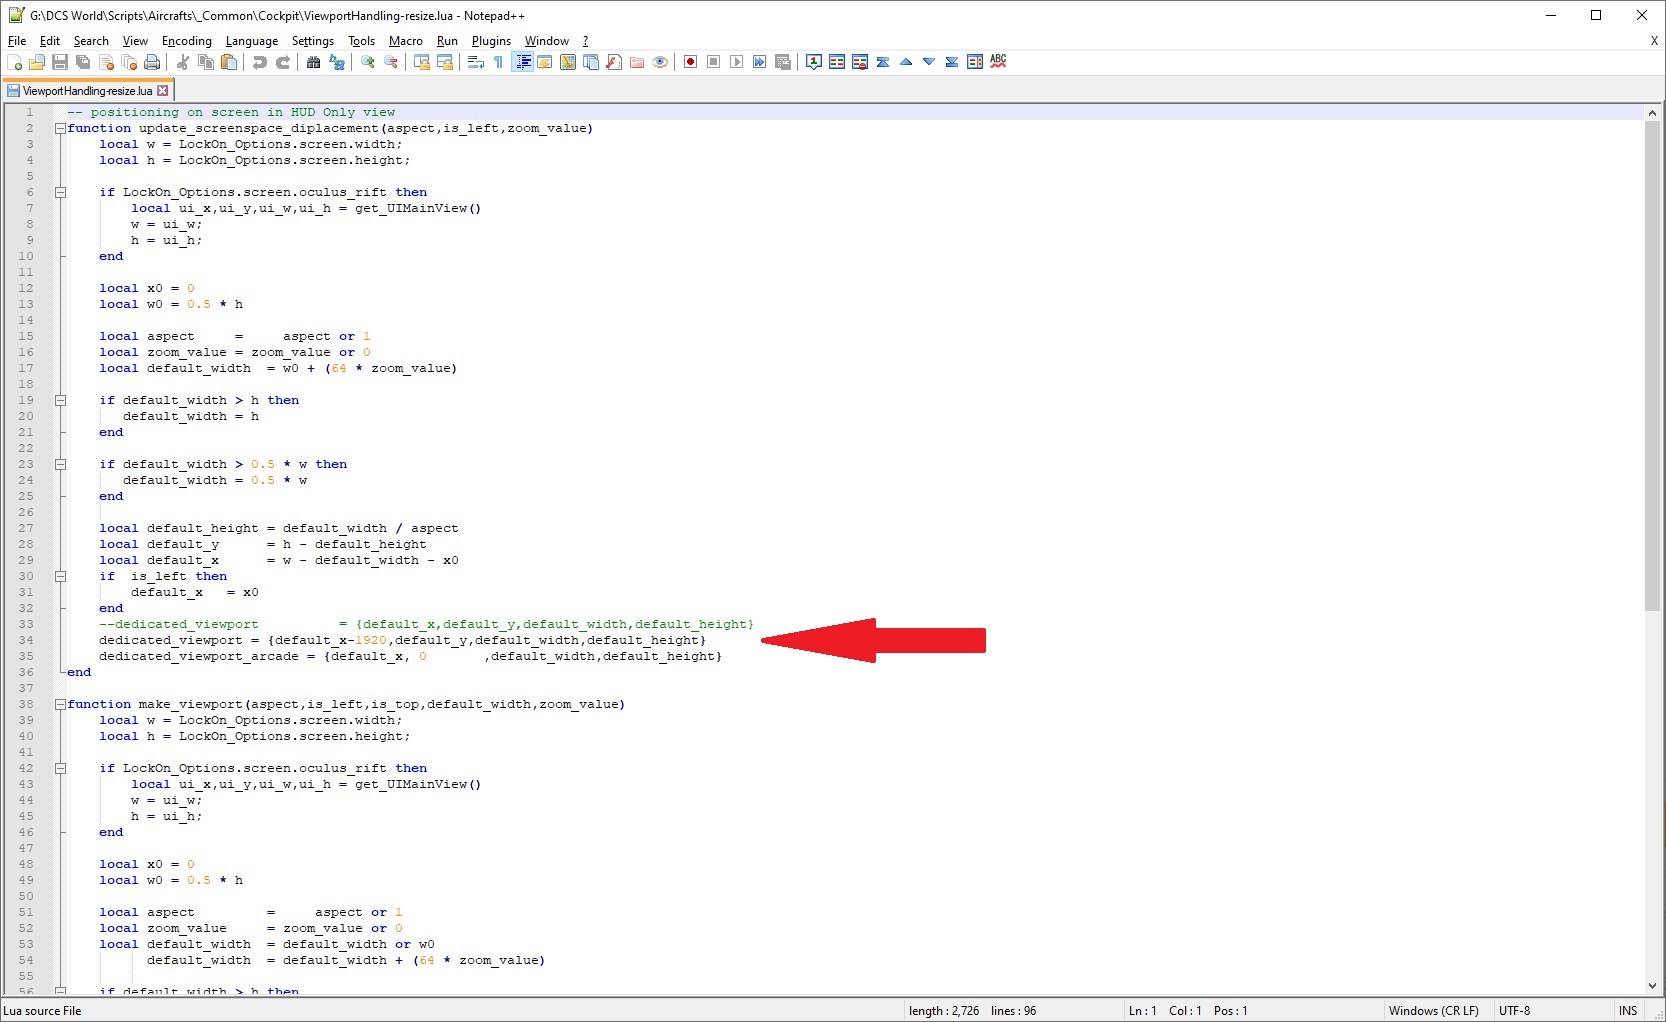Open the Encoding menu

(187, 41)
